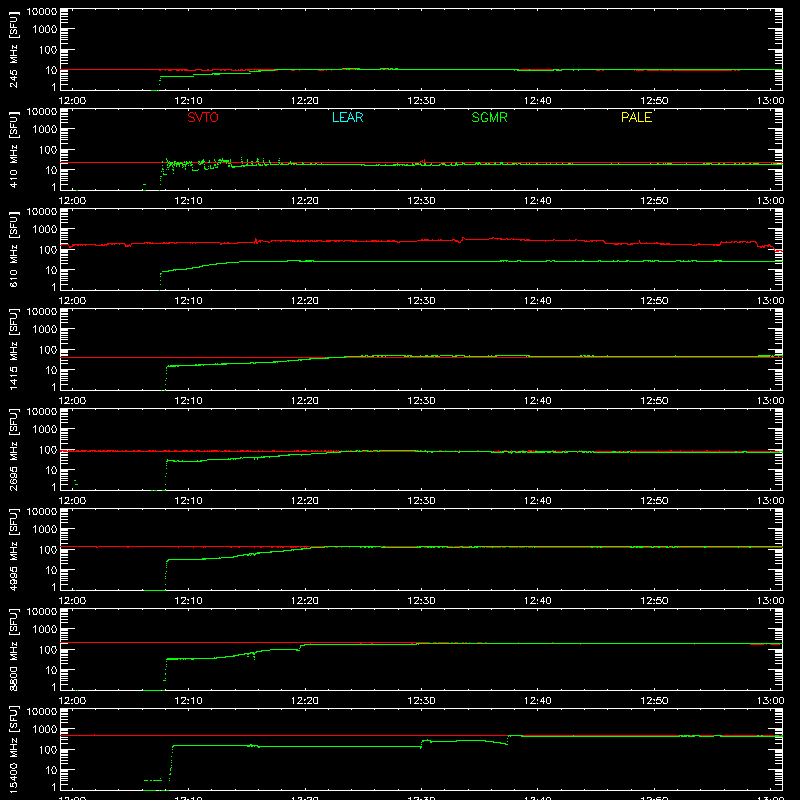Click the 100 y-axis value of 610 MHz plot
The height and width of the screenshot is (800, 800).
click(48, 249)
